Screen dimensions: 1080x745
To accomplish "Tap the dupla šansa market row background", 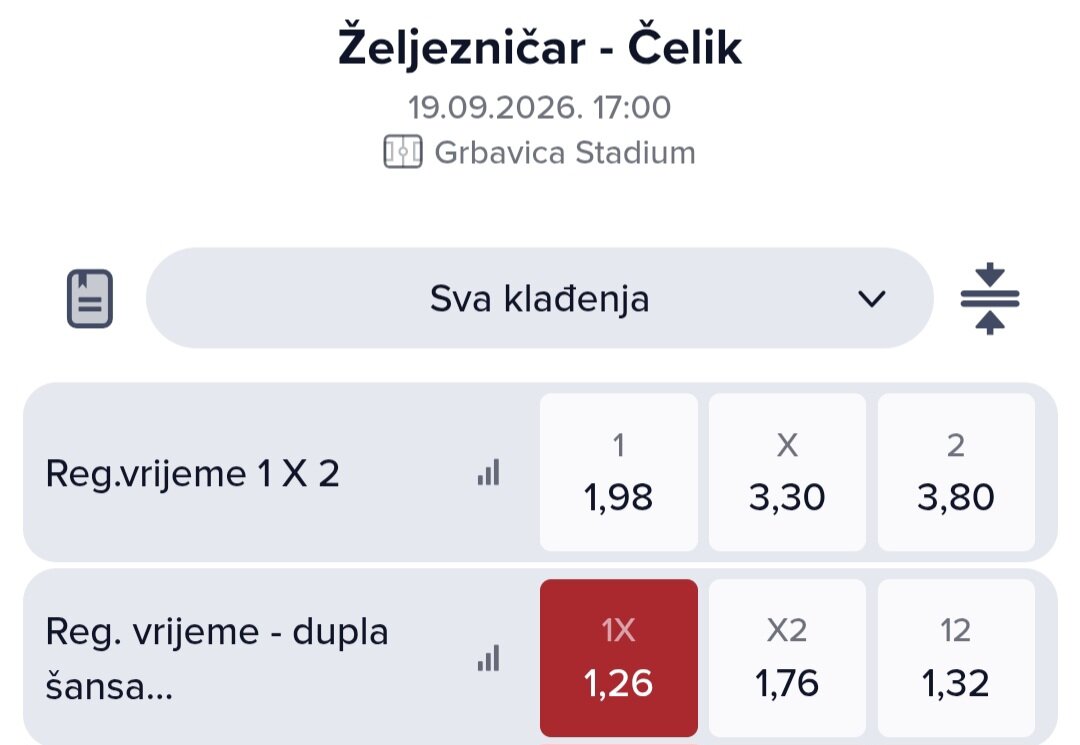I will click(539, 657).
